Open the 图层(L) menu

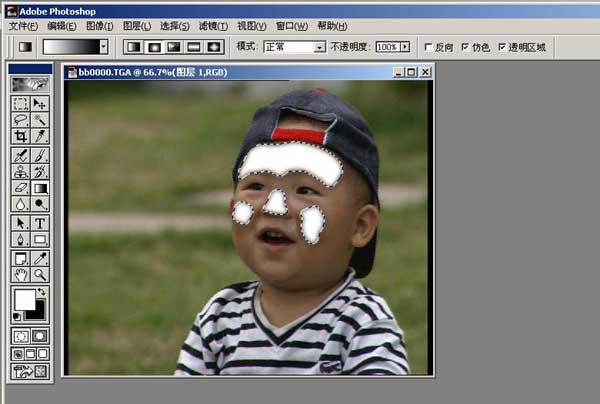(137, 26)
